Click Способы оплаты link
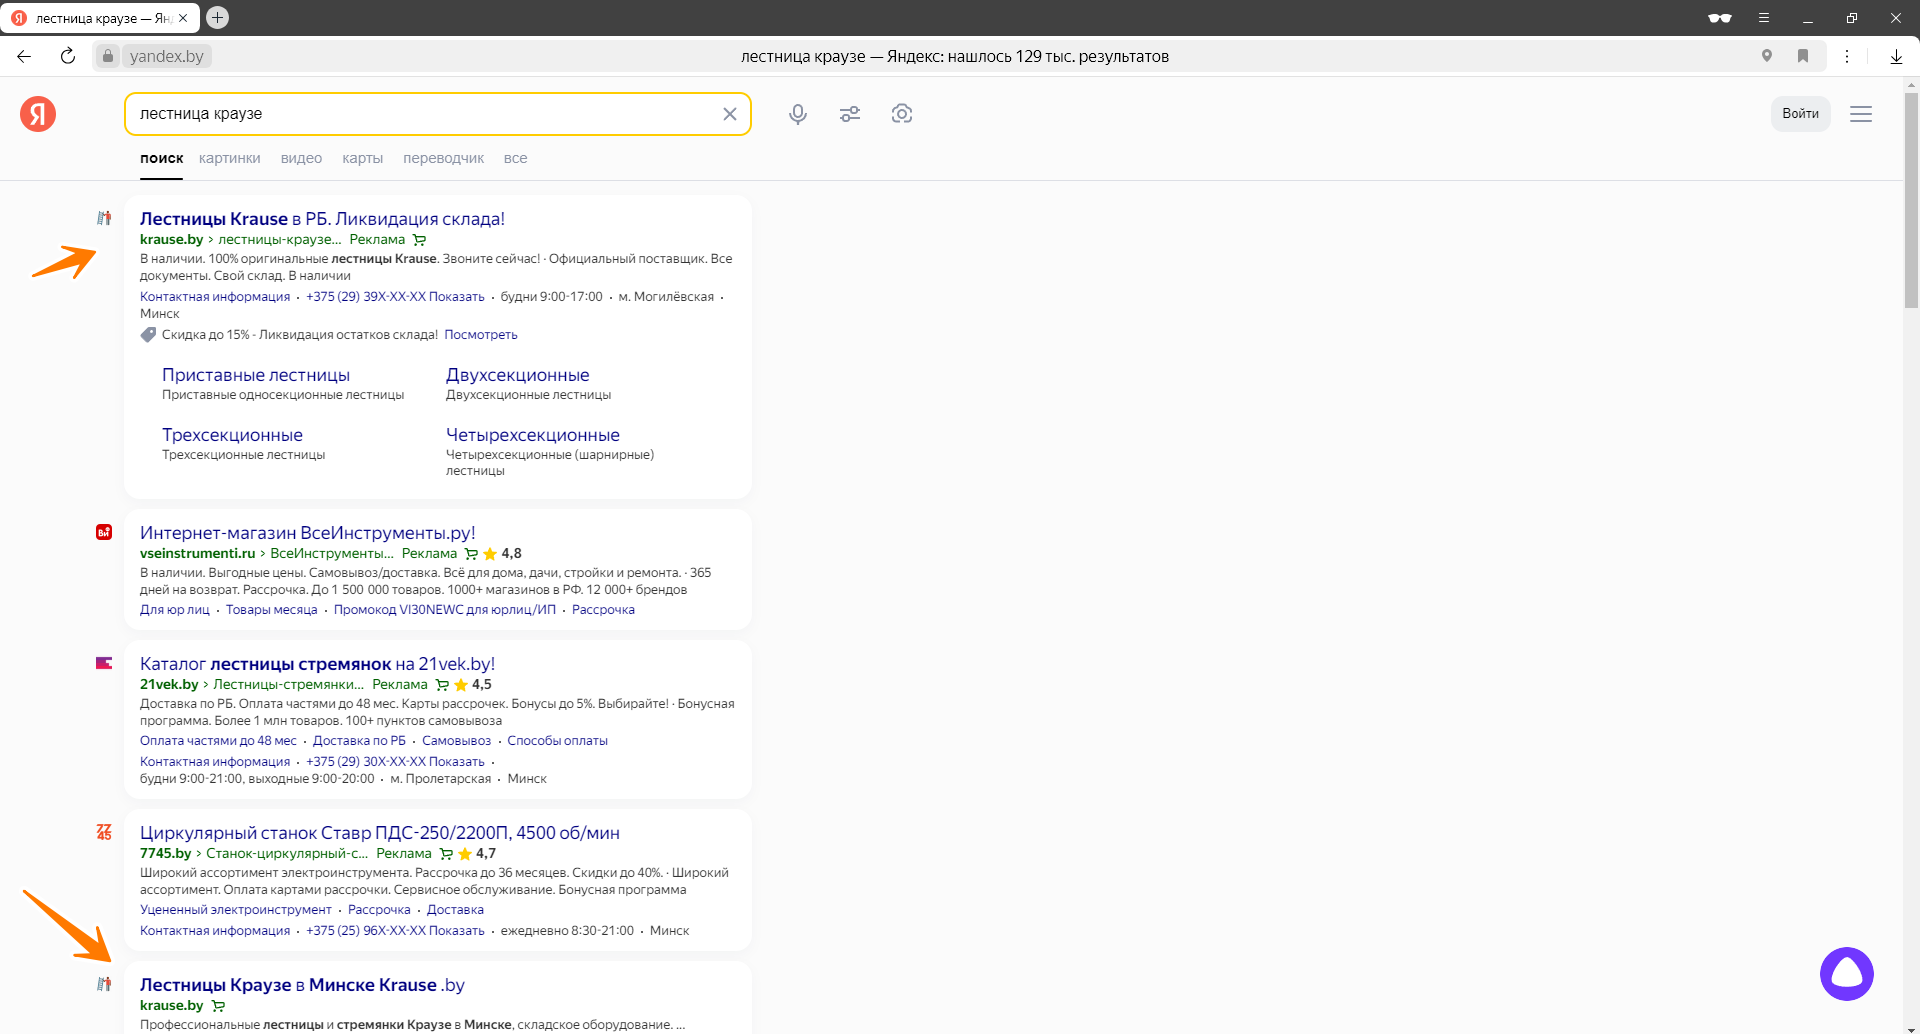 (x=557, y=741)
